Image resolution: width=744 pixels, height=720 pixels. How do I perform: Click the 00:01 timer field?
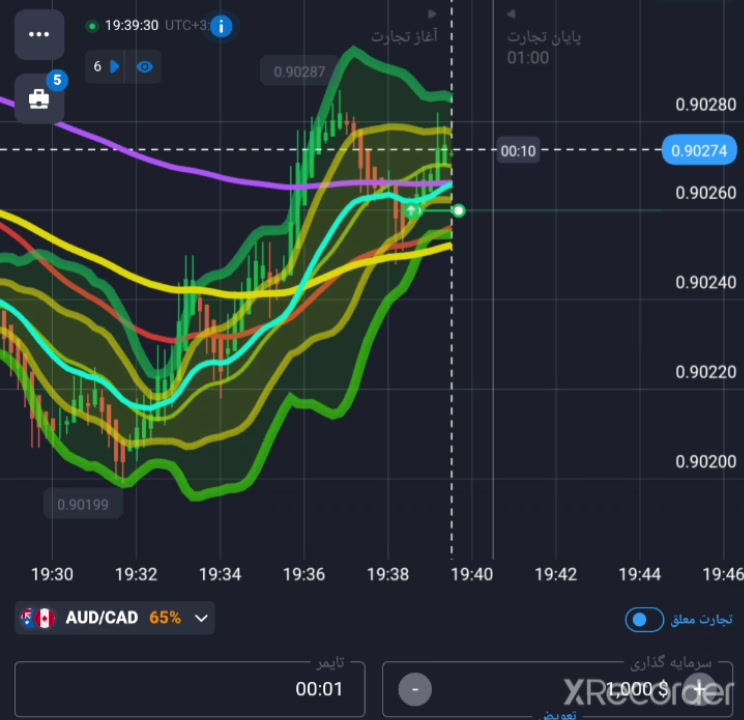coord(190,689)
